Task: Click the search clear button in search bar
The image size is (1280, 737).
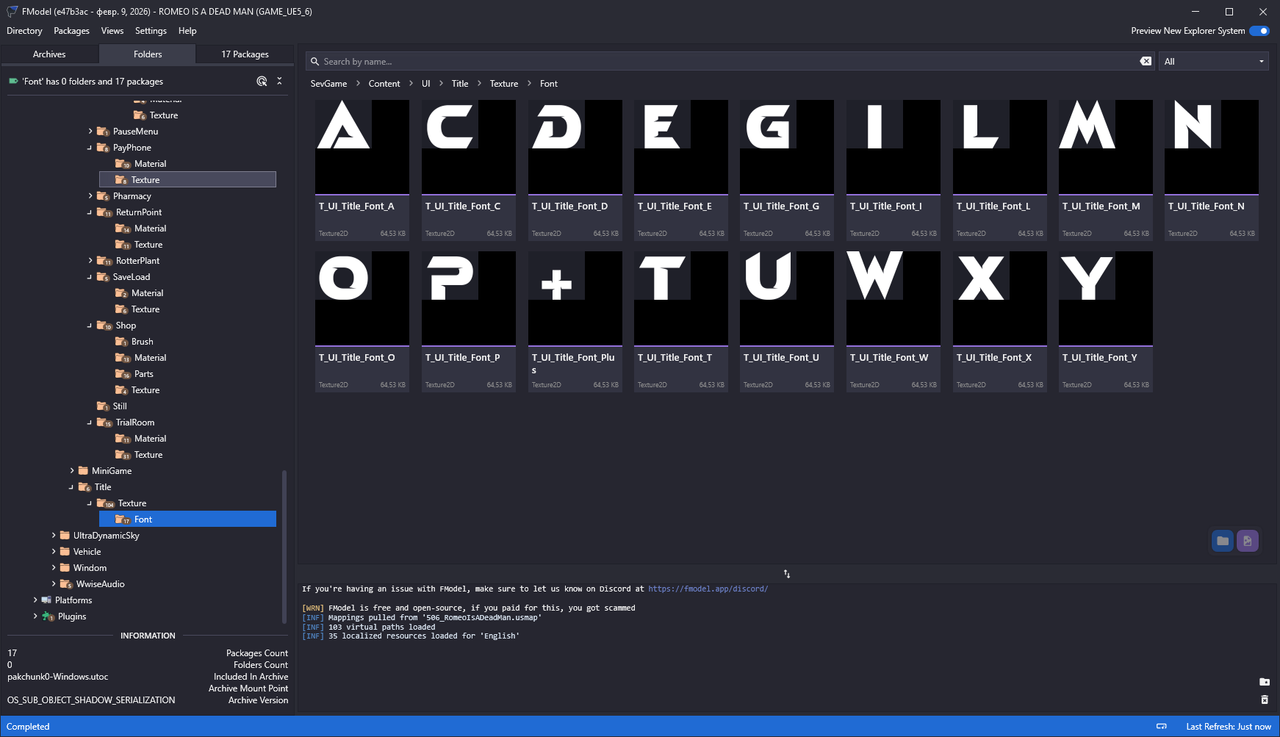Action: (x=1146, y=61)
